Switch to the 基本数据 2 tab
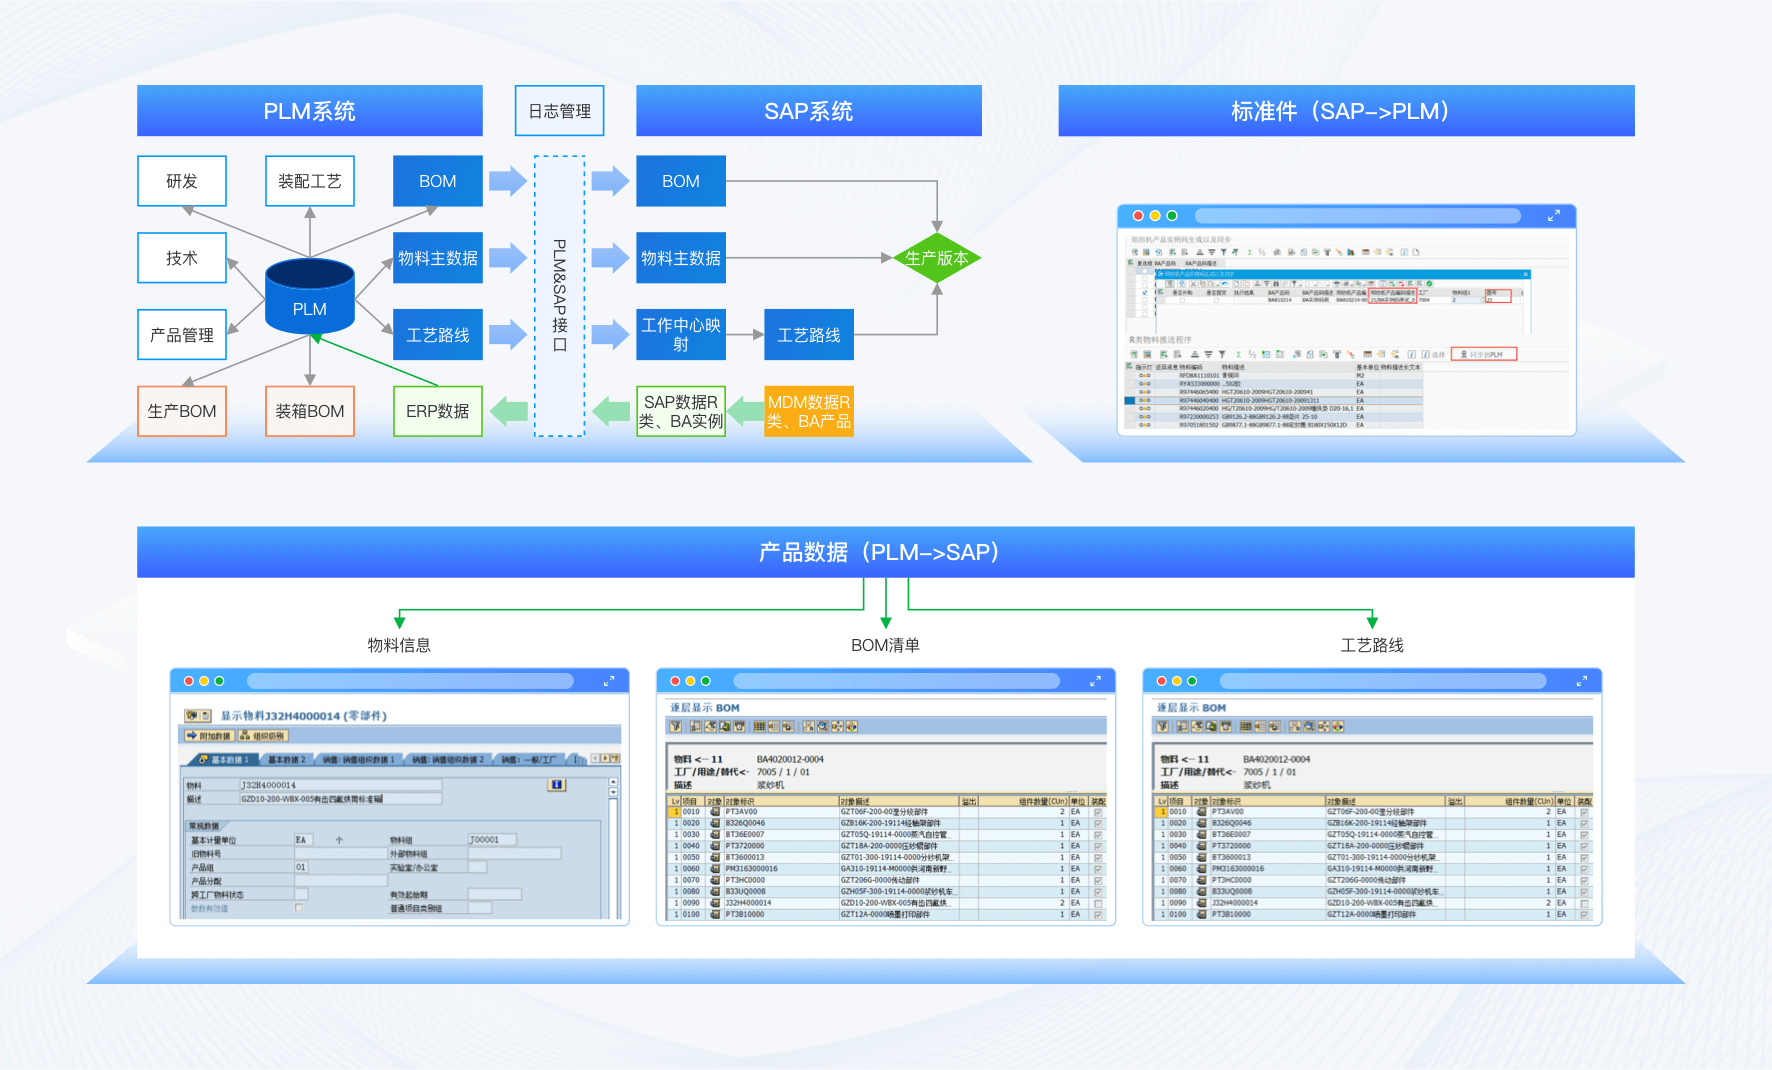This screenshot has height=1070, width=1772. [286, 760]
